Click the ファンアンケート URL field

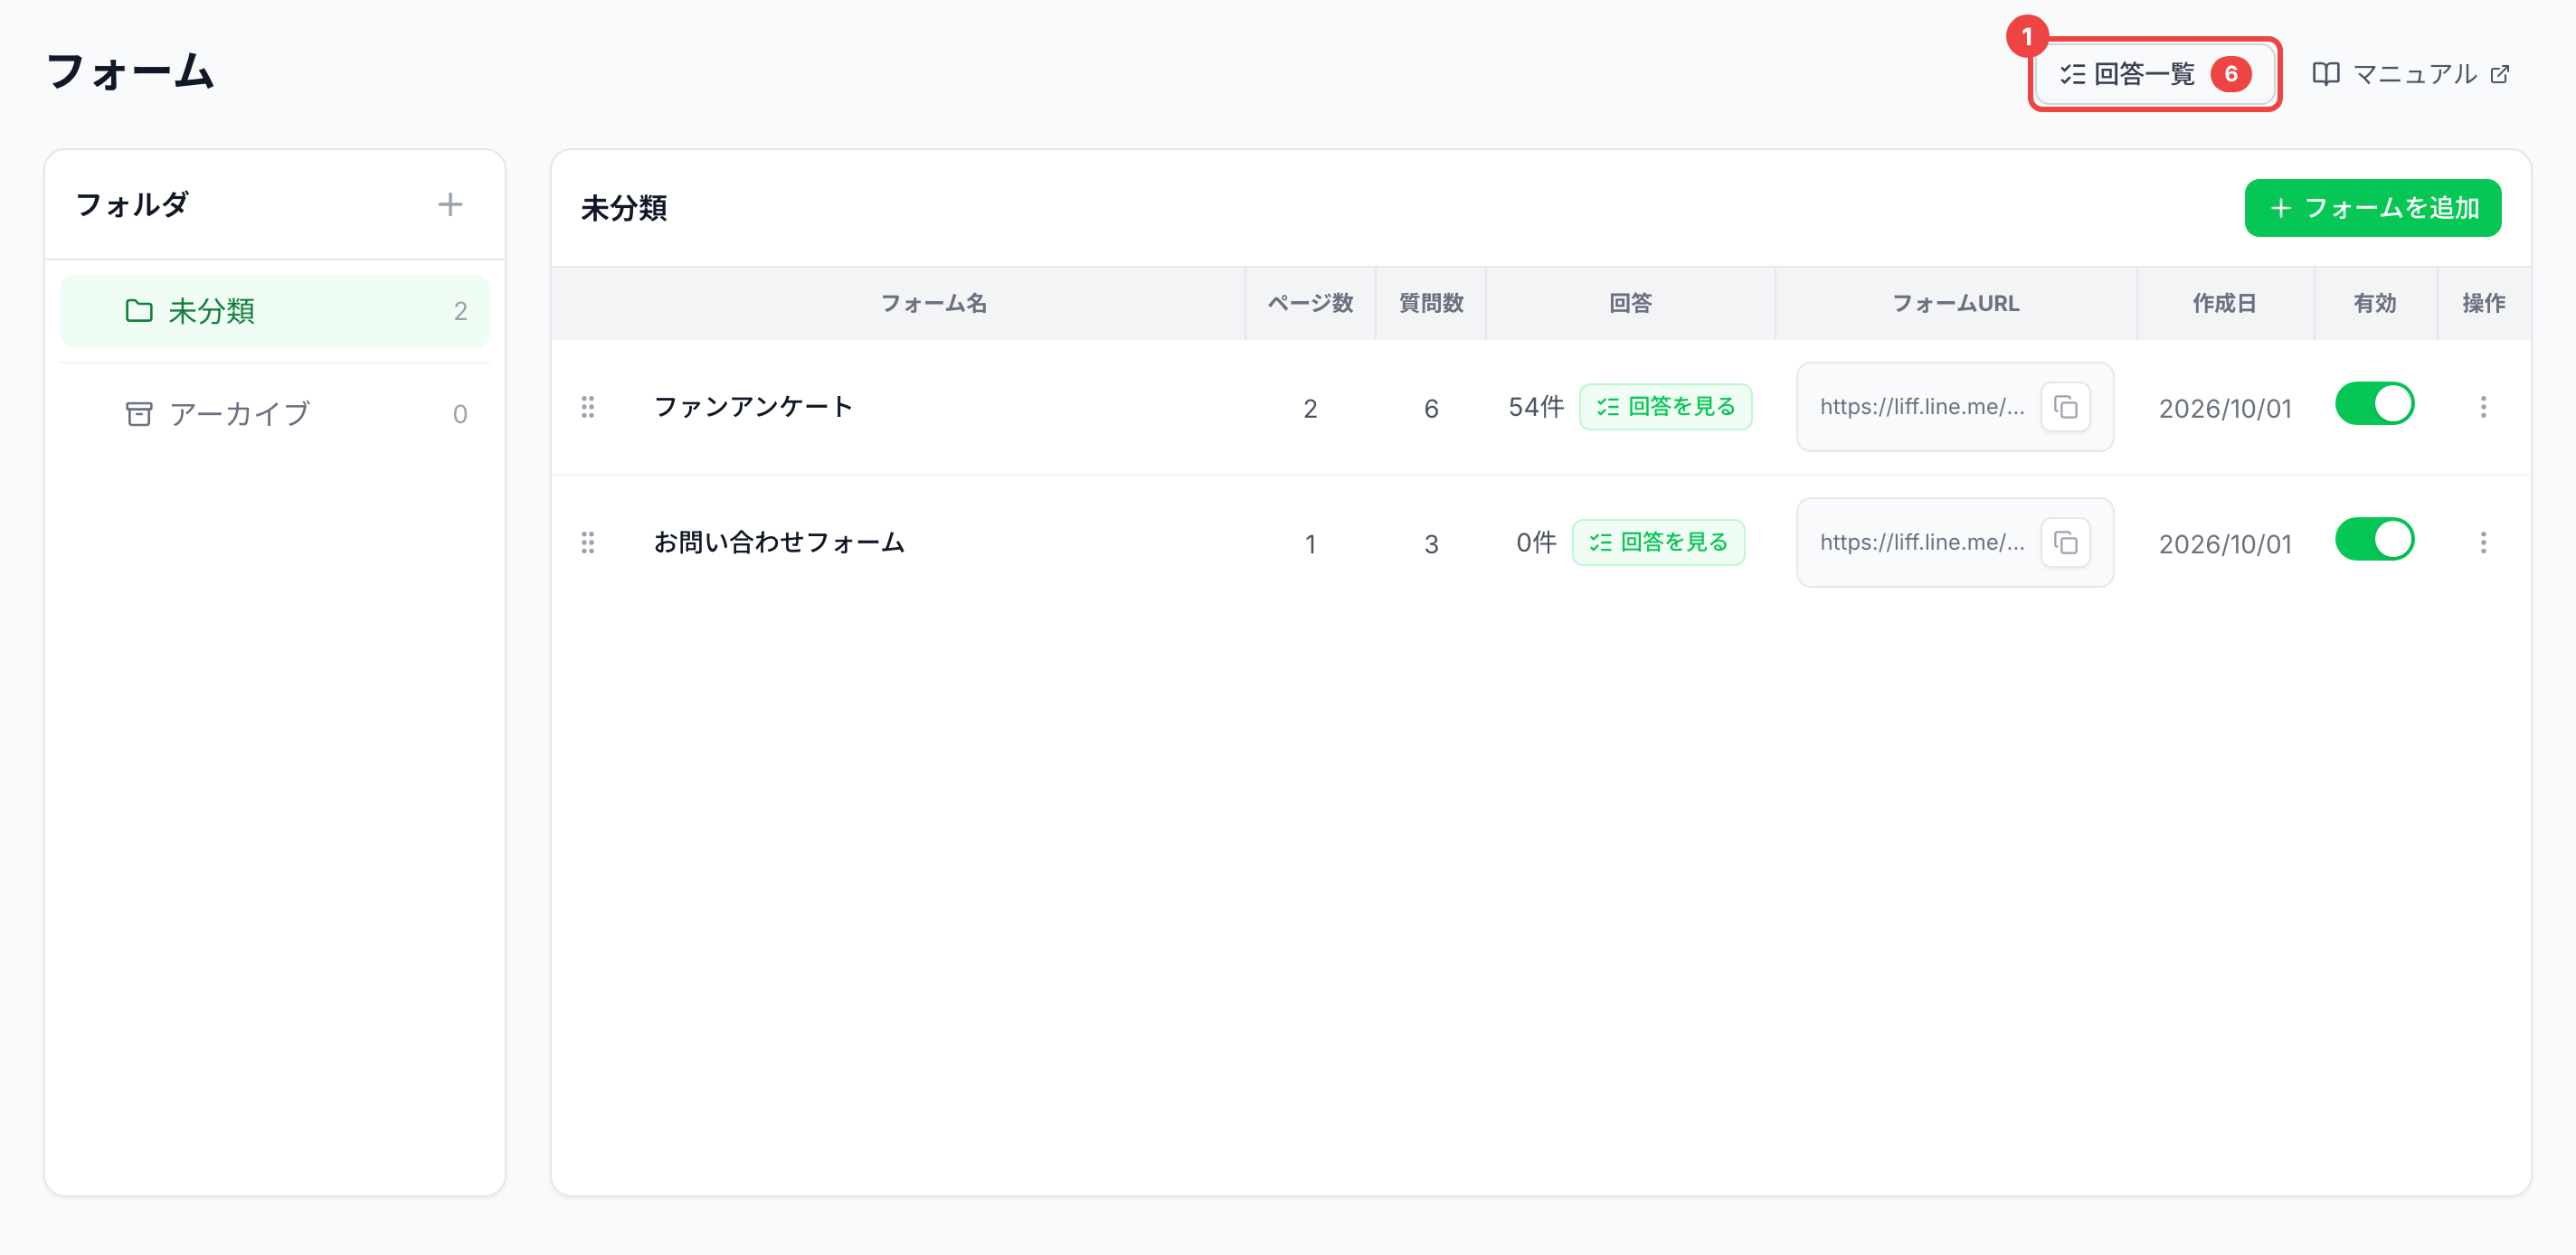point(1954,407)
